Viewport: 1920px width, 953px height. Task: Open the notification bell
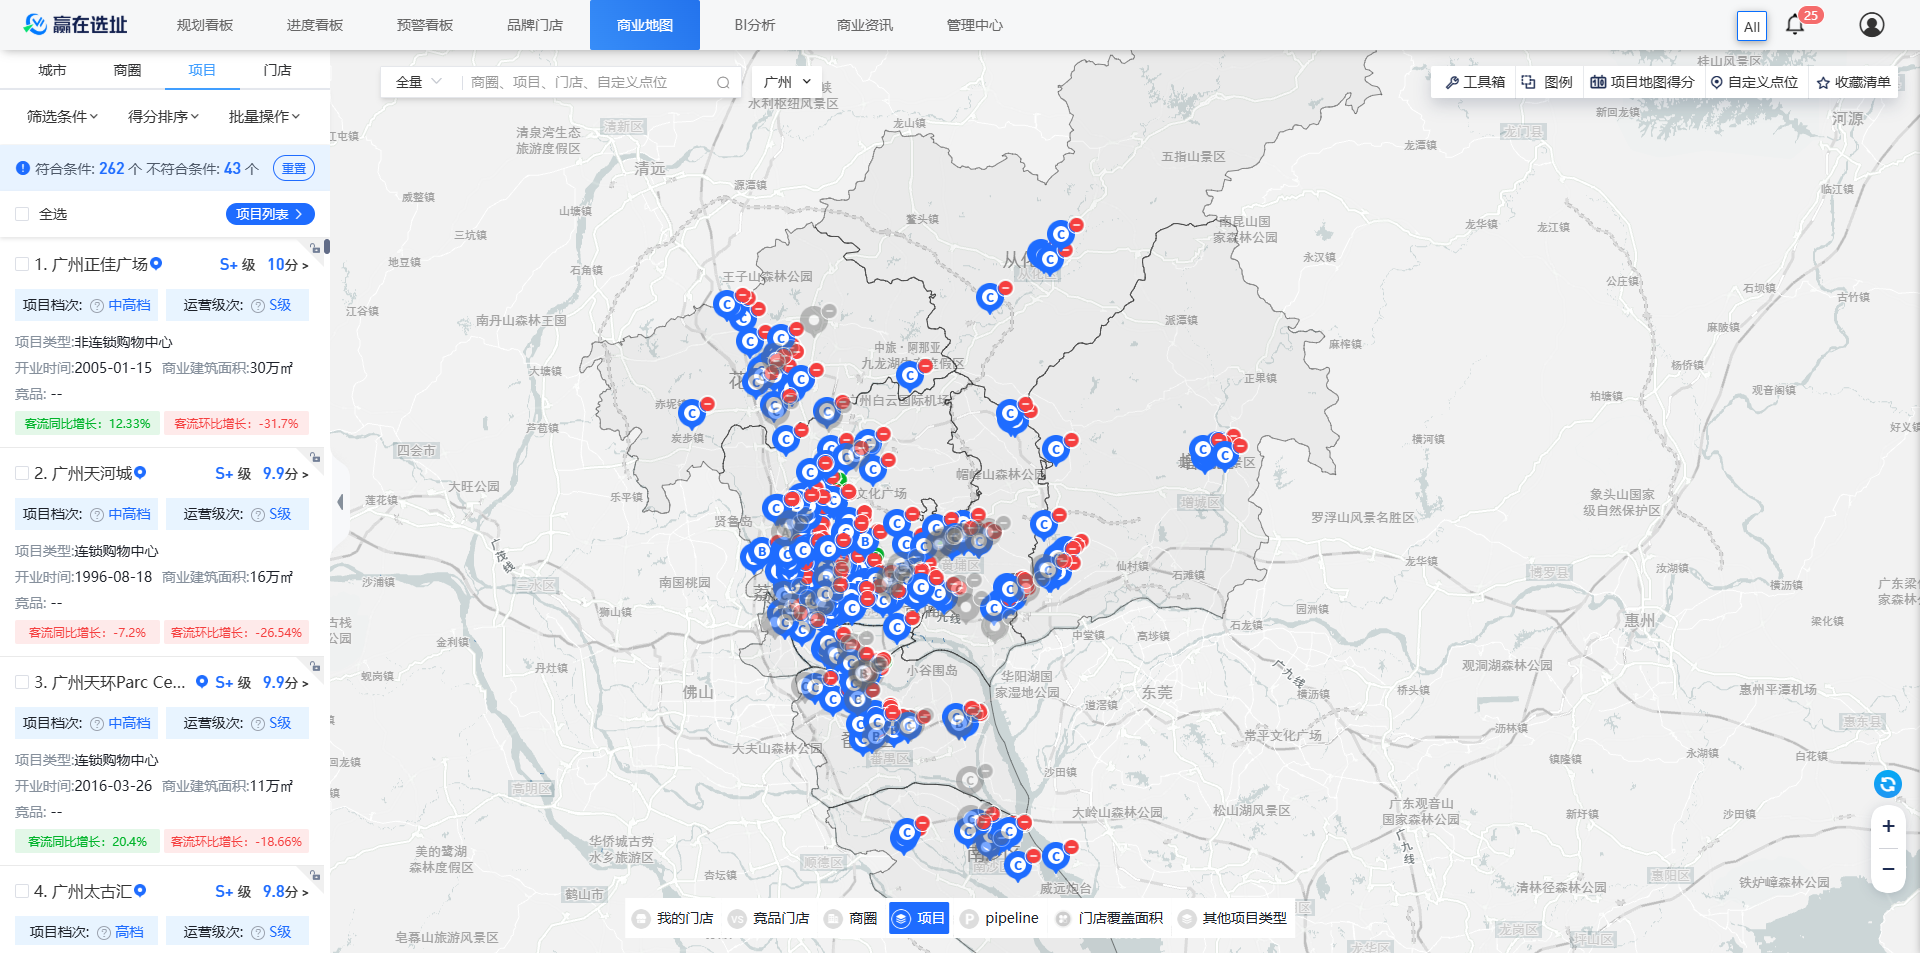(1795, 25)
